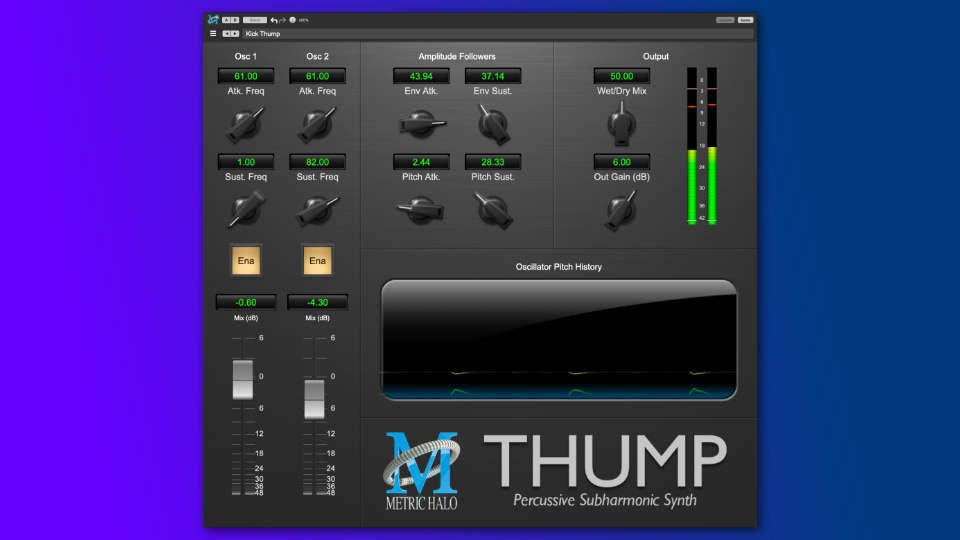This screenshot has height=540, width=960.
Task: Click the Out Gain (dB) knob
Action: (621, 210)
